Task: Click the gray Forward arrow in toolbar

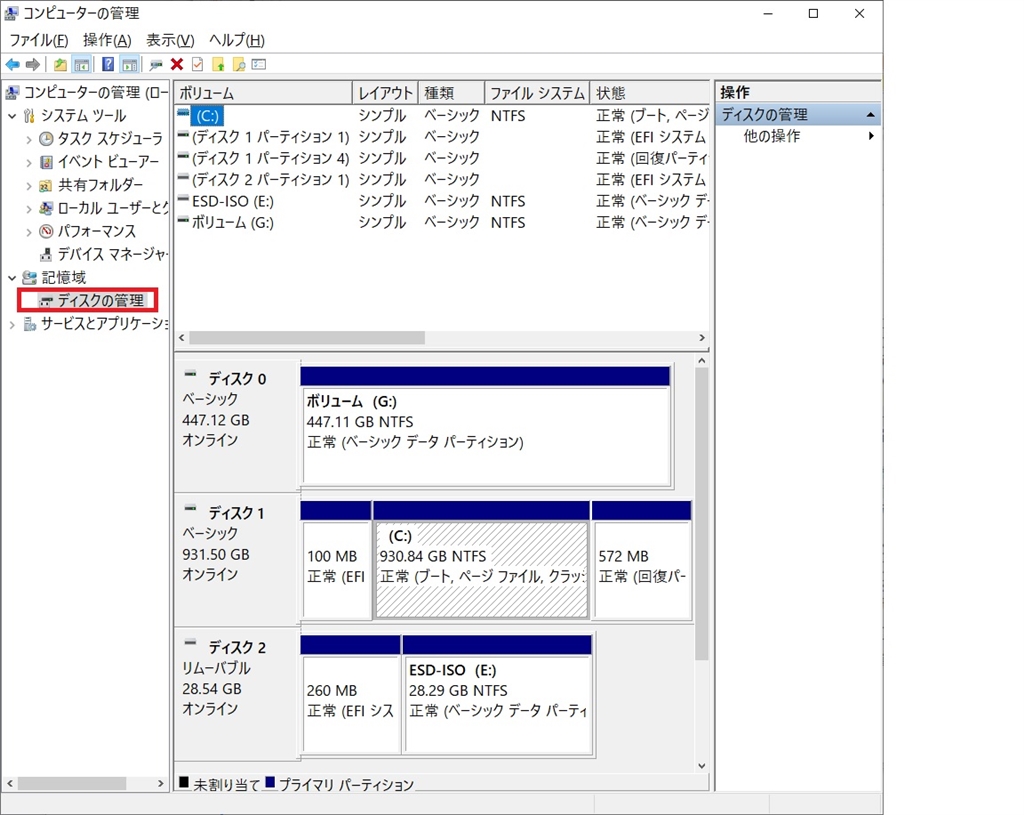Action: tap(33, 65)
